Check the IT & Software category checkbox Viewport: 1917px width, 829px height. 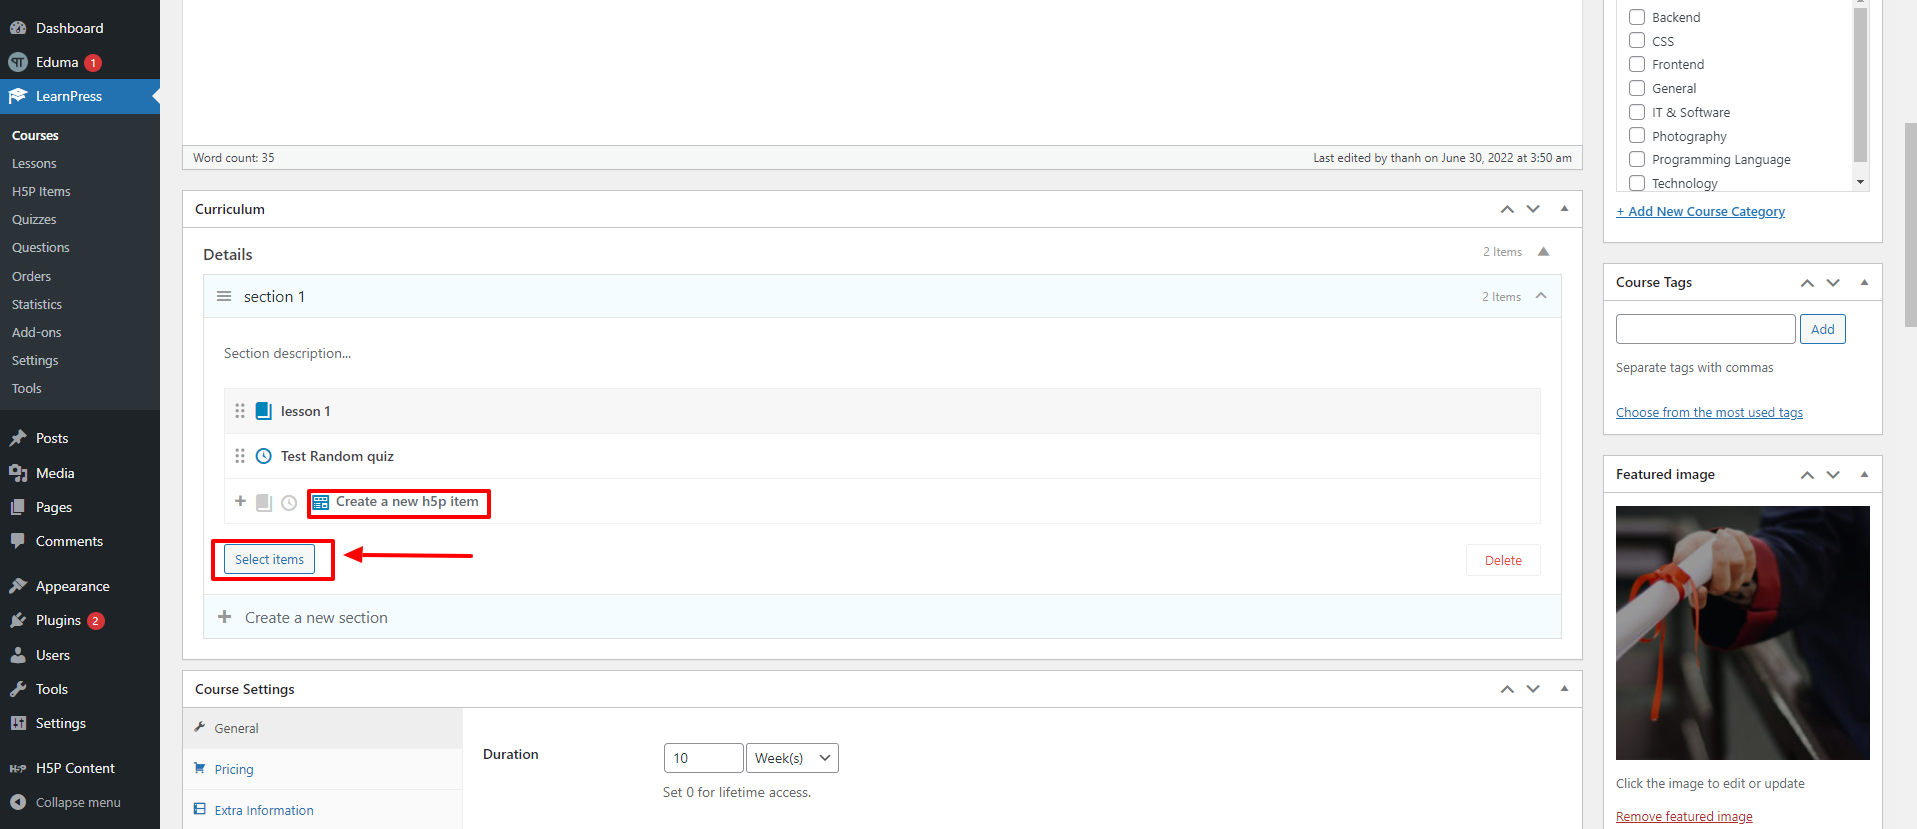pos(1637,112)
